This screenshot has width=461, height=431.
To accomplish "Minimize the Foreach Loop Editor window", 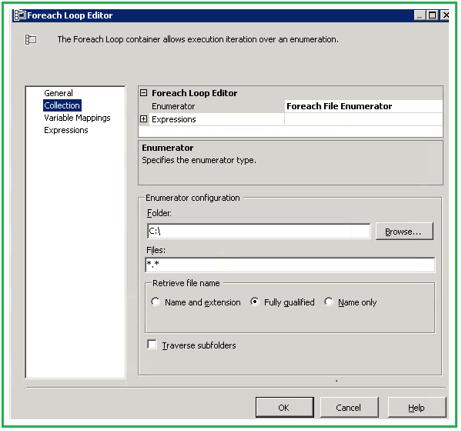I will coord(420,15).
